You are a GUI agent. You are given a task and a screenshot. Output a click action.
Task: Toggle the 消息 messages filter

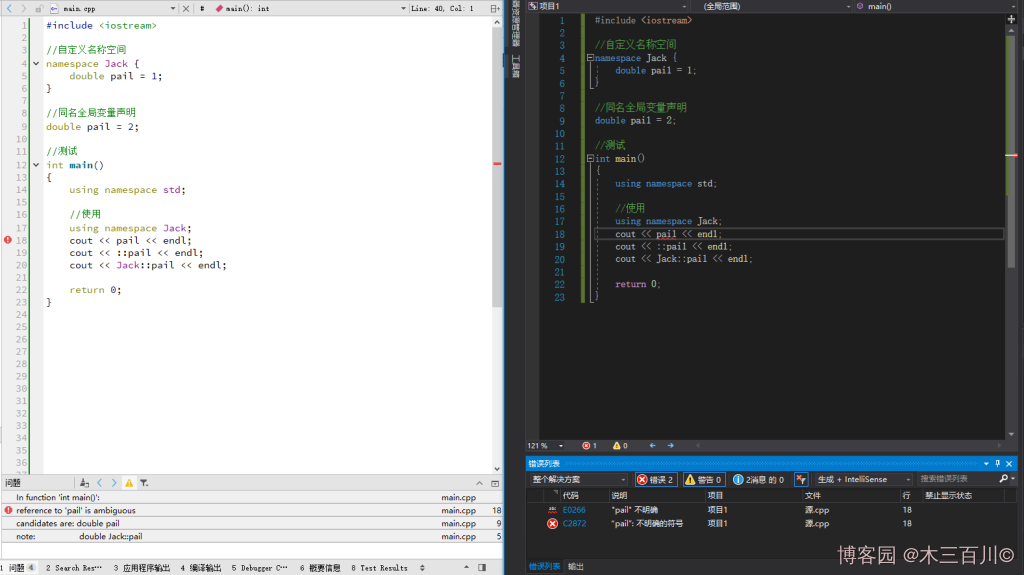click(757, 480)
